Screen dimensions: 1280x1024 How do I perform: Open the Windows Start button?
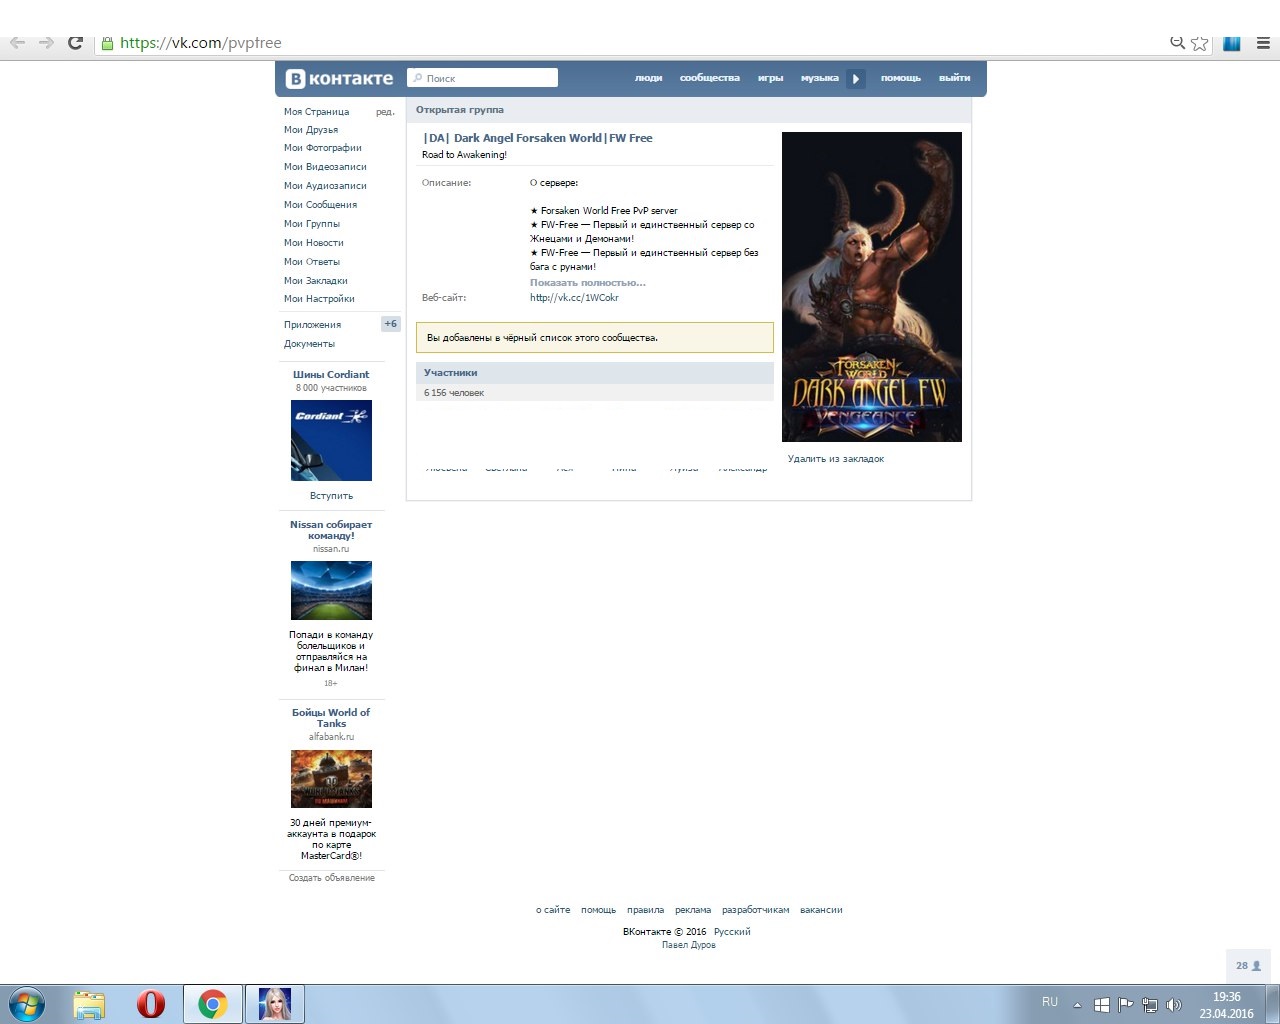tap(25, 1003)
